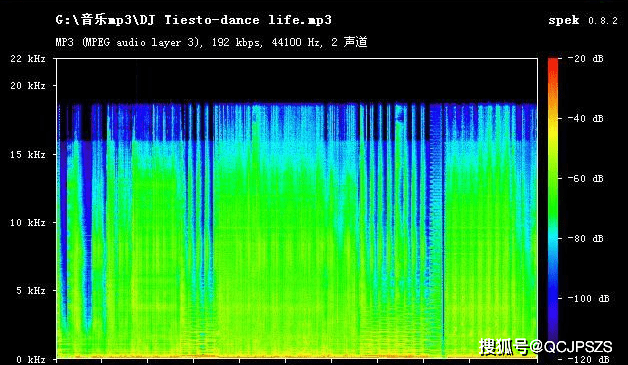Click the '-100 dB' legend label
The width and height of the screenshot is (628, 365).
(x=588, y=298)
